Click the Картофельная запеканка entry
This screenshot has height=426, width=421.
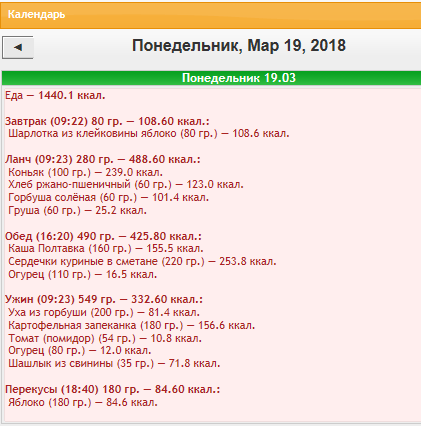point(132,325)
